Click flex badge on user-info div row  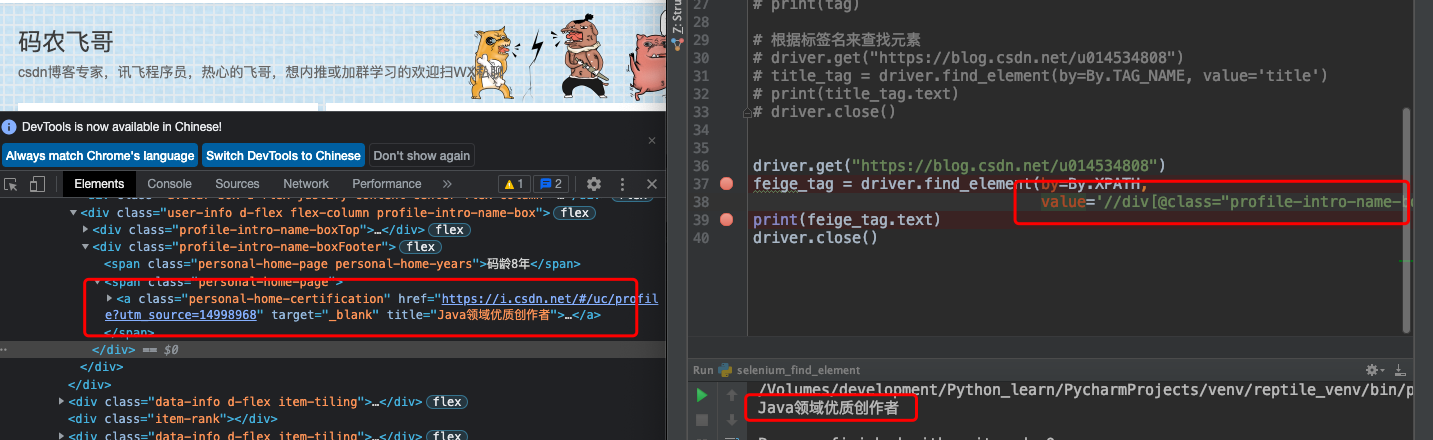click(x=575, y=213)
